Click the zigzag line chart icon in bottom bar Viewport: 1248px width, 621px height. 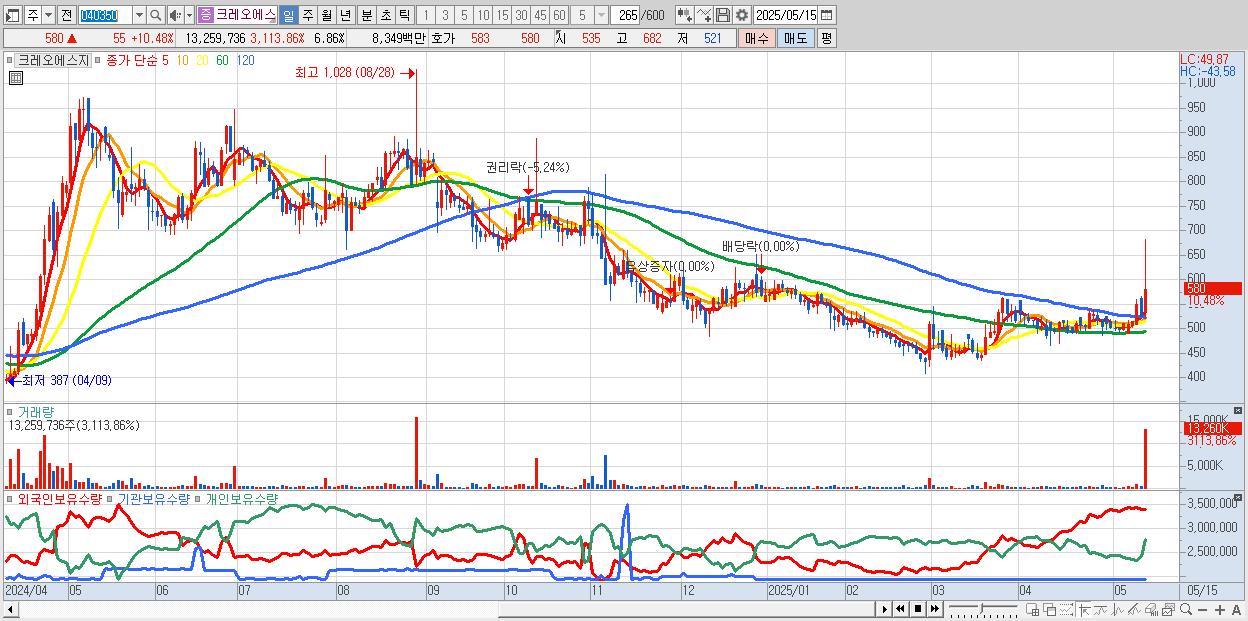1118,610
